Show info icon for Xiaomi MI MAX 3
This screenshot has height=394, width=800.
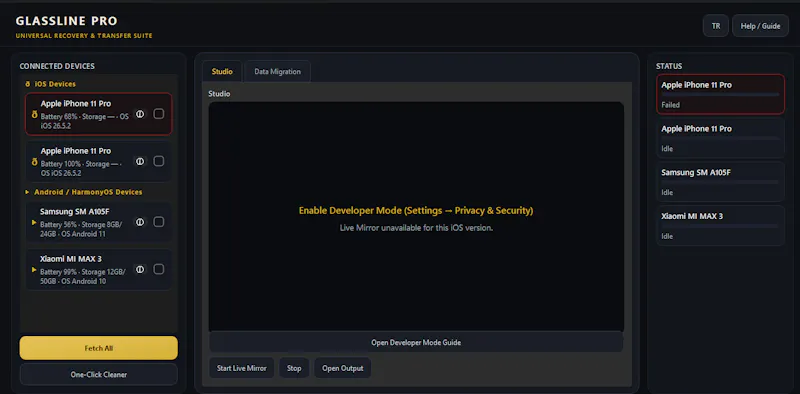tap(140, 269)
